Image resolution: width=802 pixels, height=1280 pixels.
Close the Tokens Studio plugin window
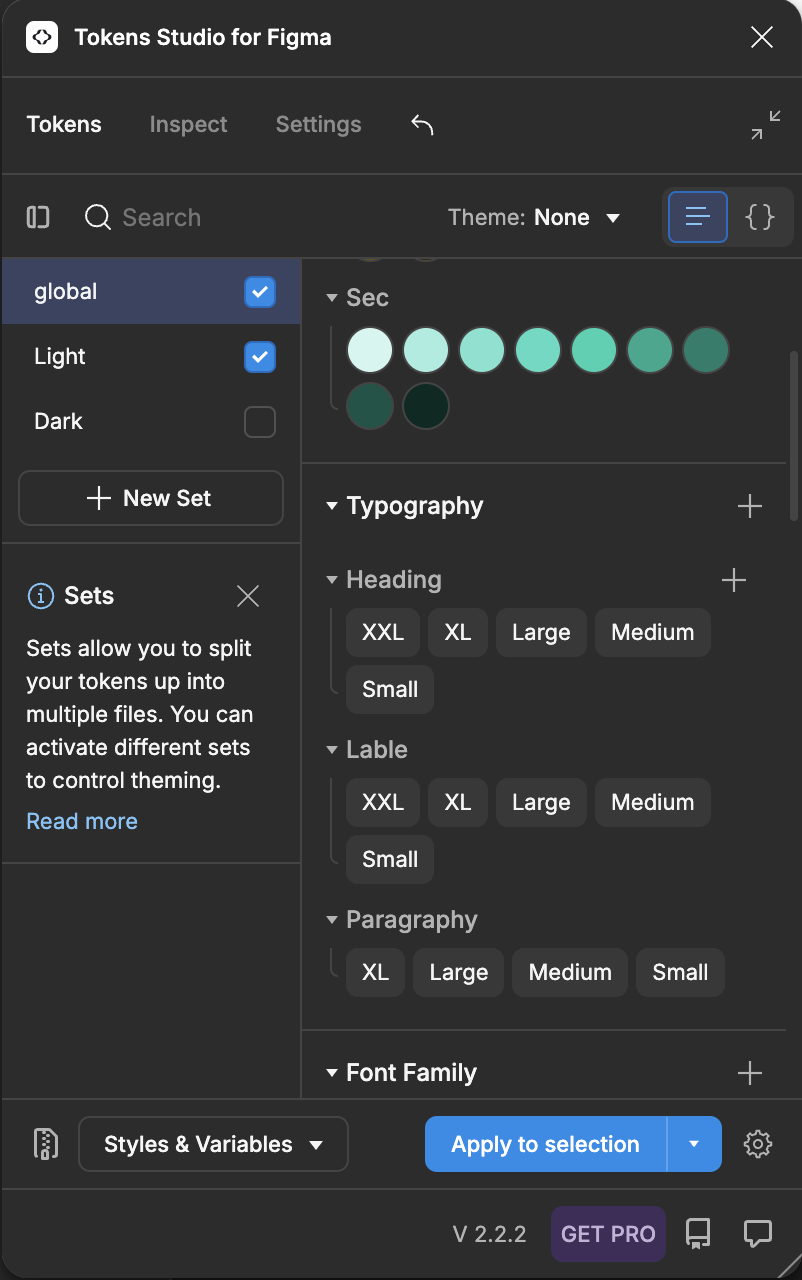762,38
